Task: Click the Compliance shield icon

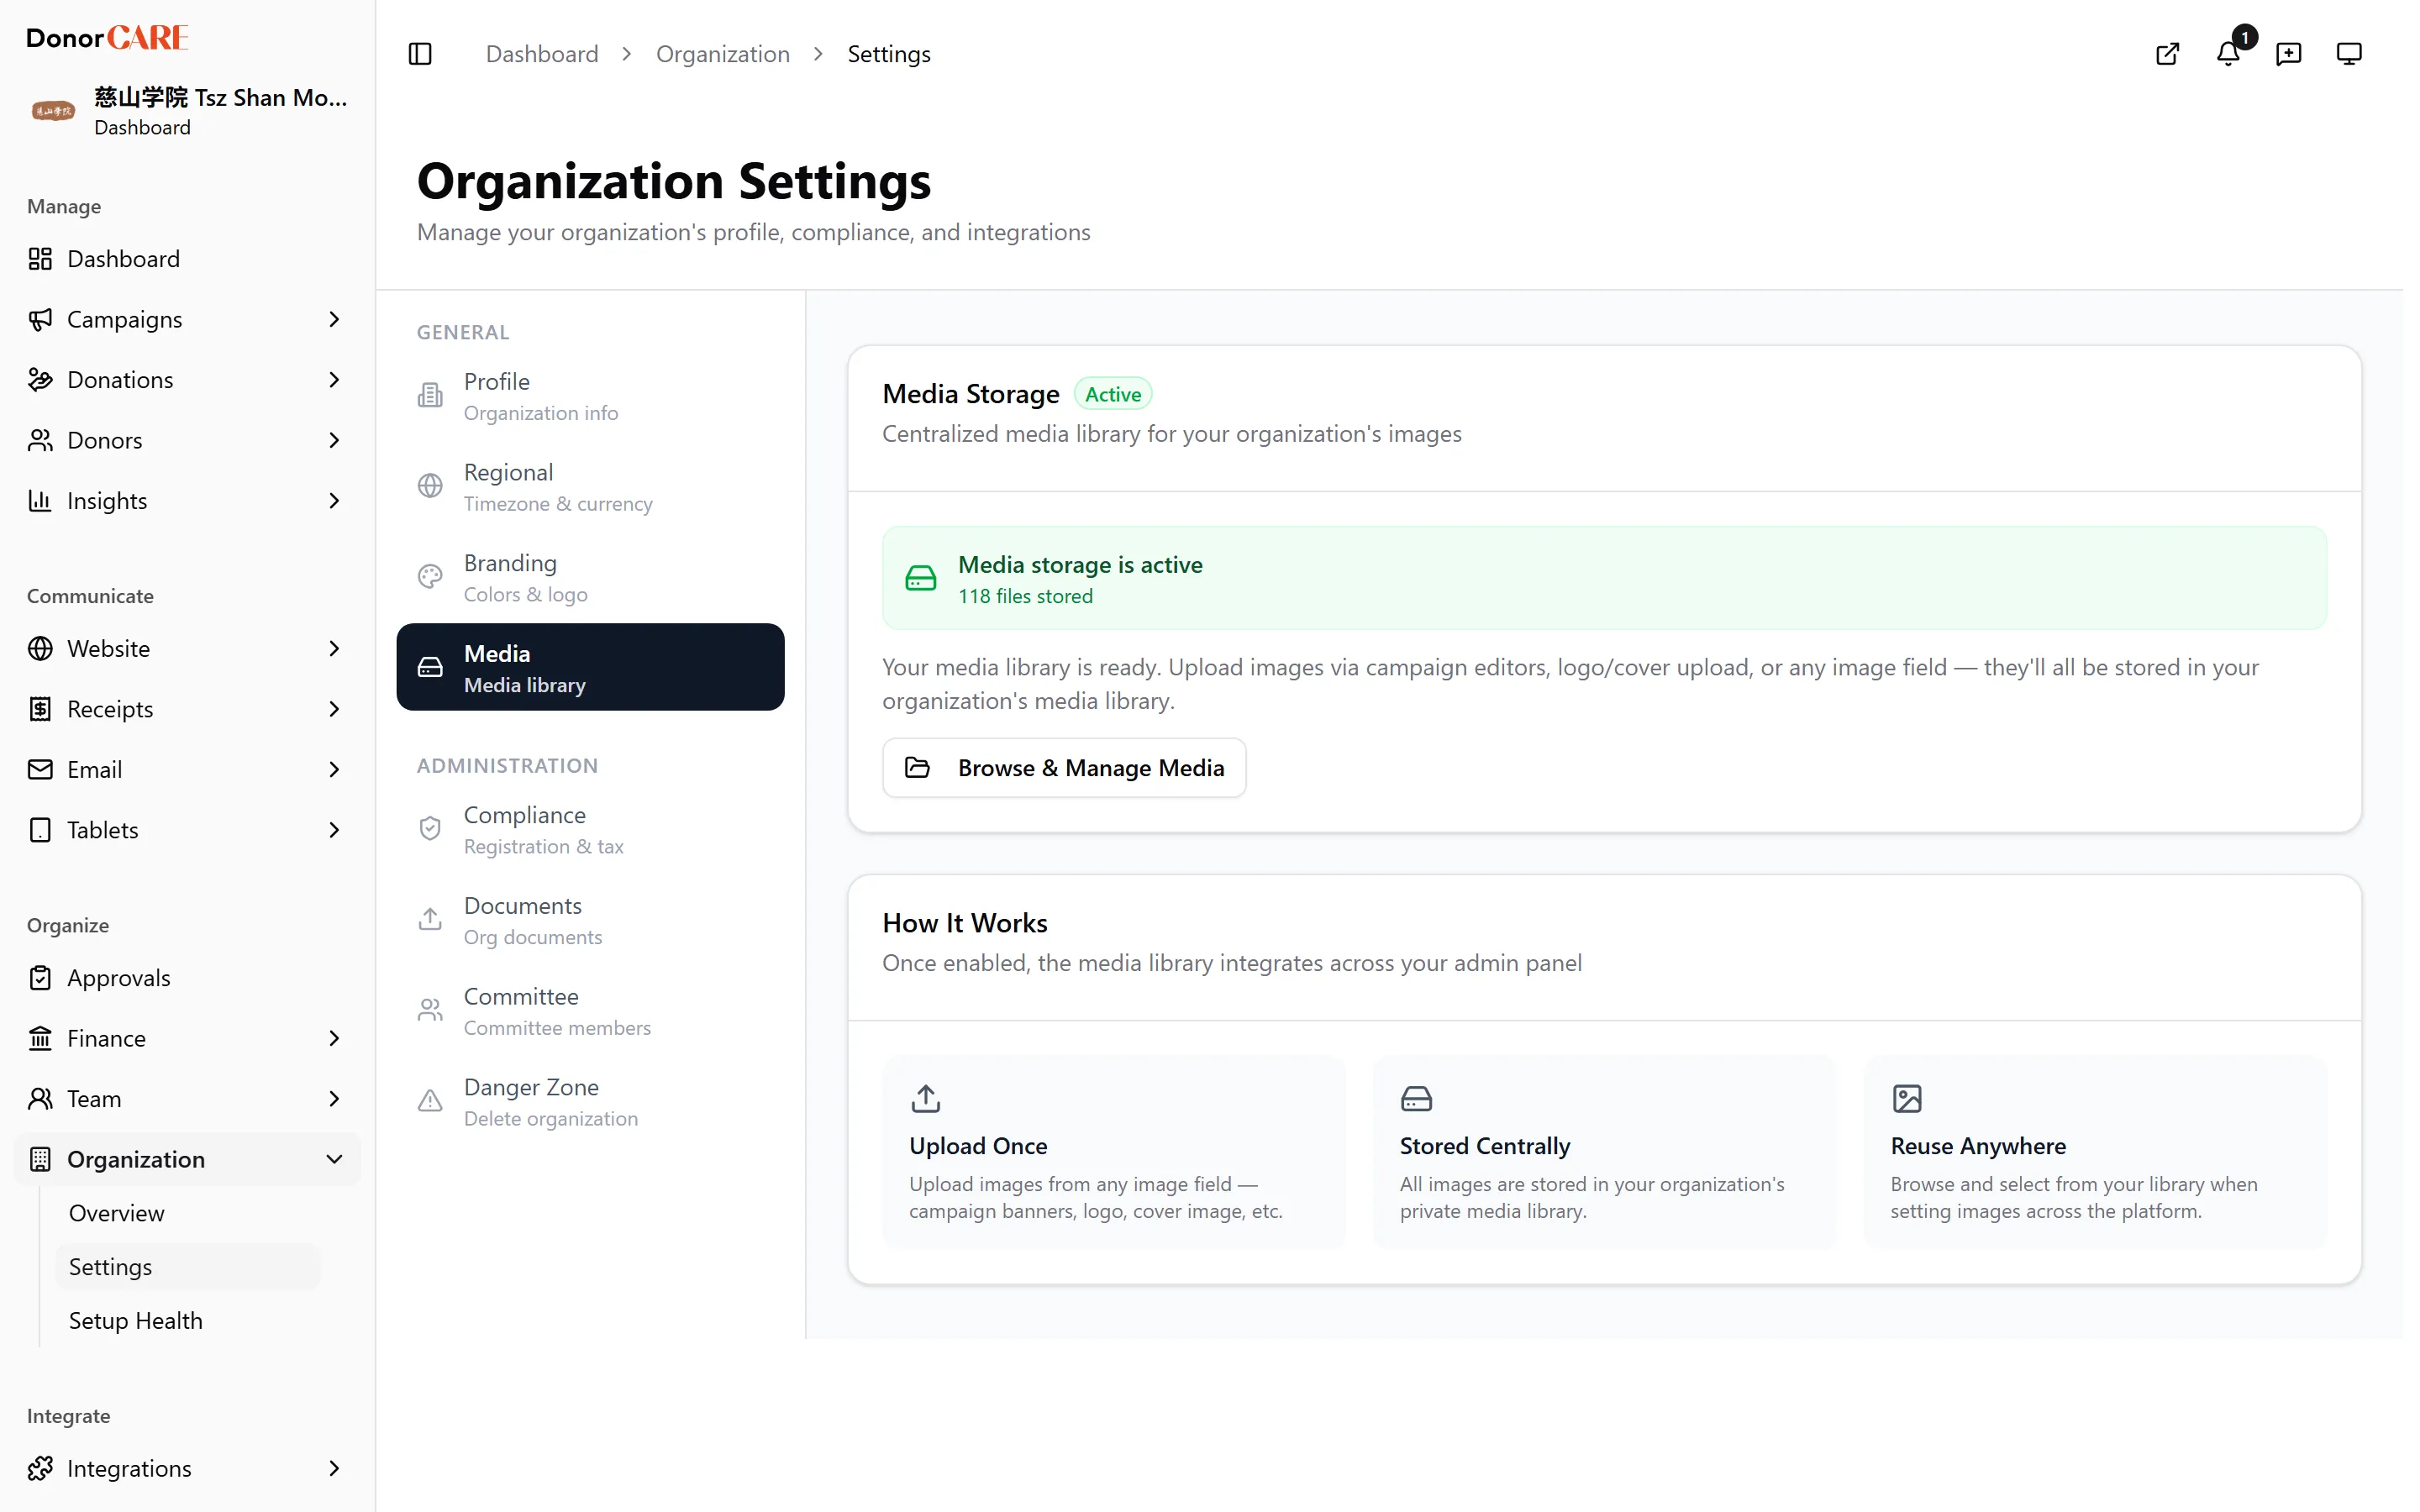Action: point(430,829)
